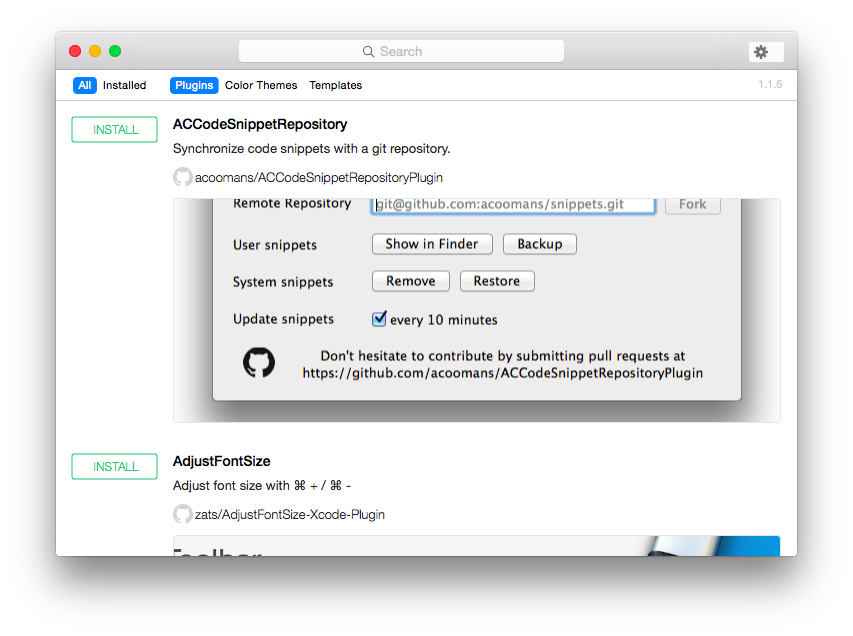Image resolution: width=853 pixels, height=636 pixels.
Task: Click the Restore system snippets button
Action: pyautogui.click(x=497, y=281)
